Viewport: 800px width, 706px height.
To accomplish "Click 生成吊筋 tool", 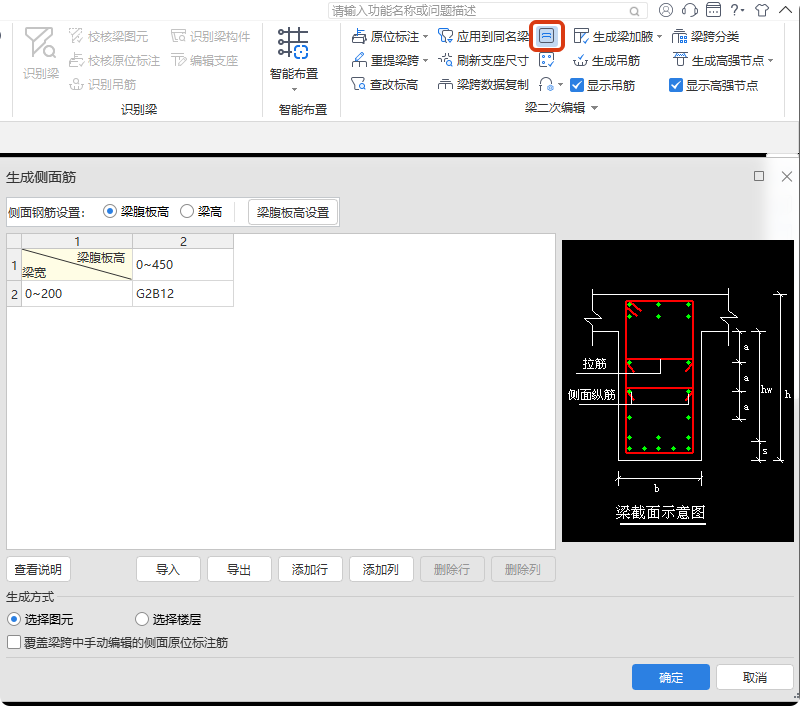I will (x=607, y=61).
